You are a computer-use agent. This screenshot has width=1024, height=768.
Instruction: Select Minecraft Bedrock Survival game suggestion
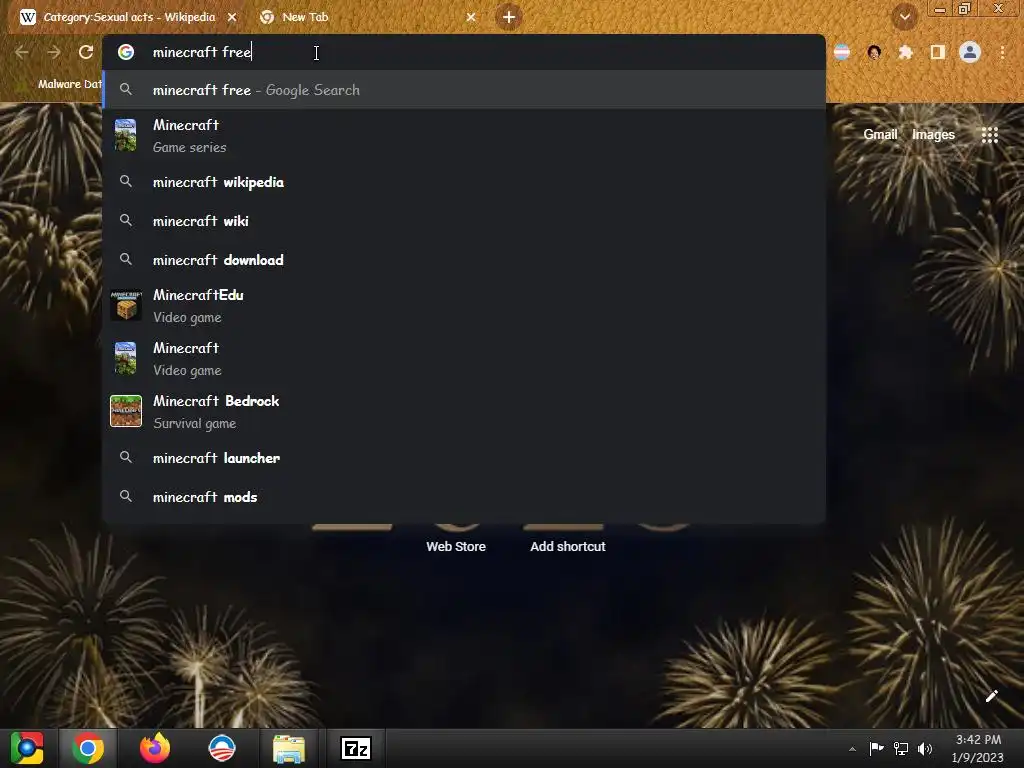[464, 411]
